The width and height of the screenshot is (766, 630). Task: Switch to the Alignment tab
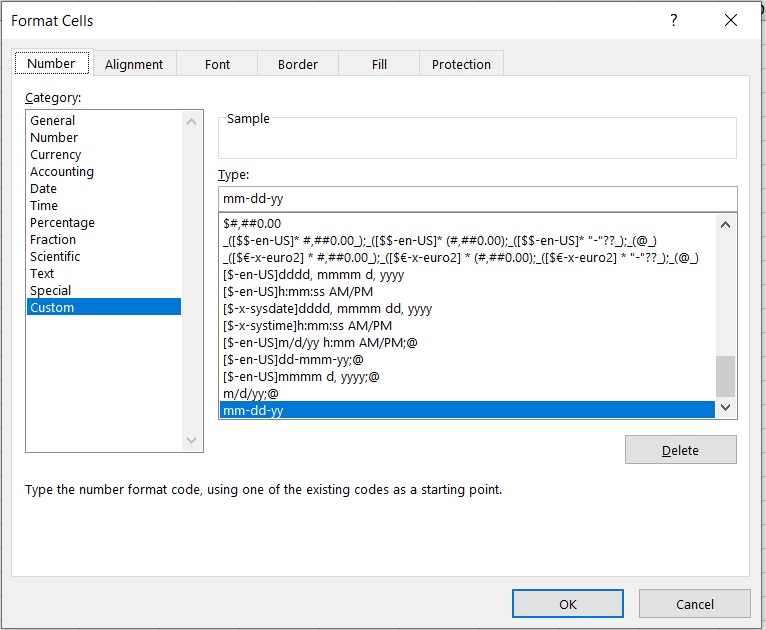point(134,64)
